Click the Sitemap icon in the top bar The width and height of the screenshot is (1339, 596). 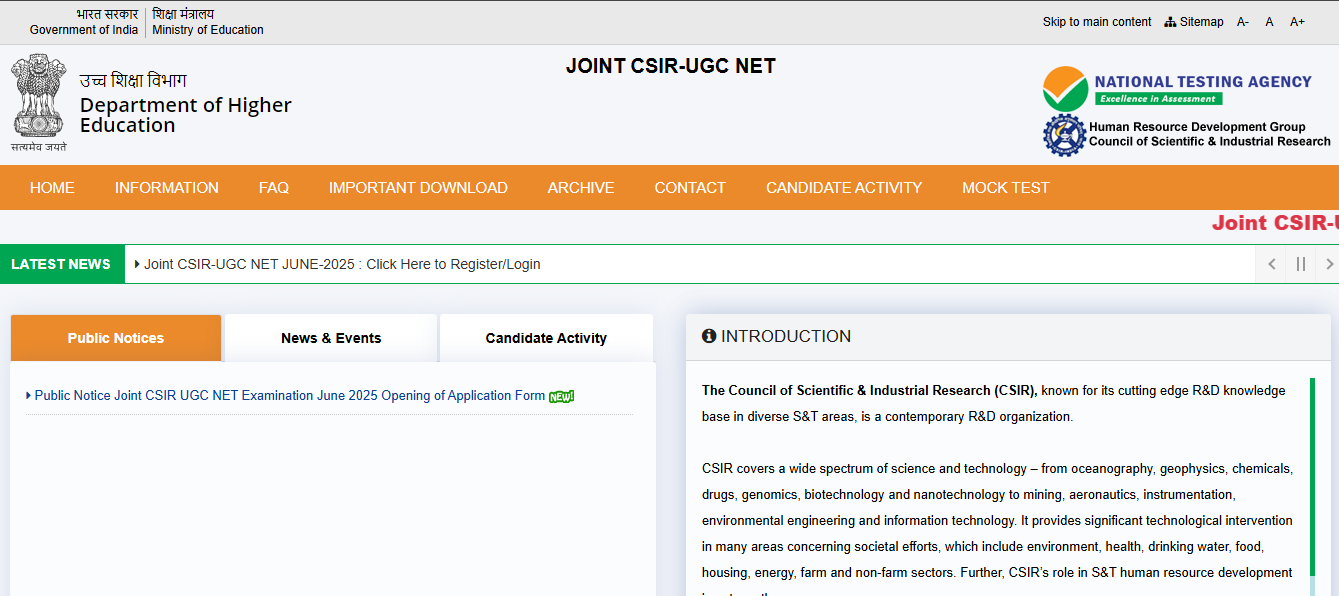(1170, 22)
